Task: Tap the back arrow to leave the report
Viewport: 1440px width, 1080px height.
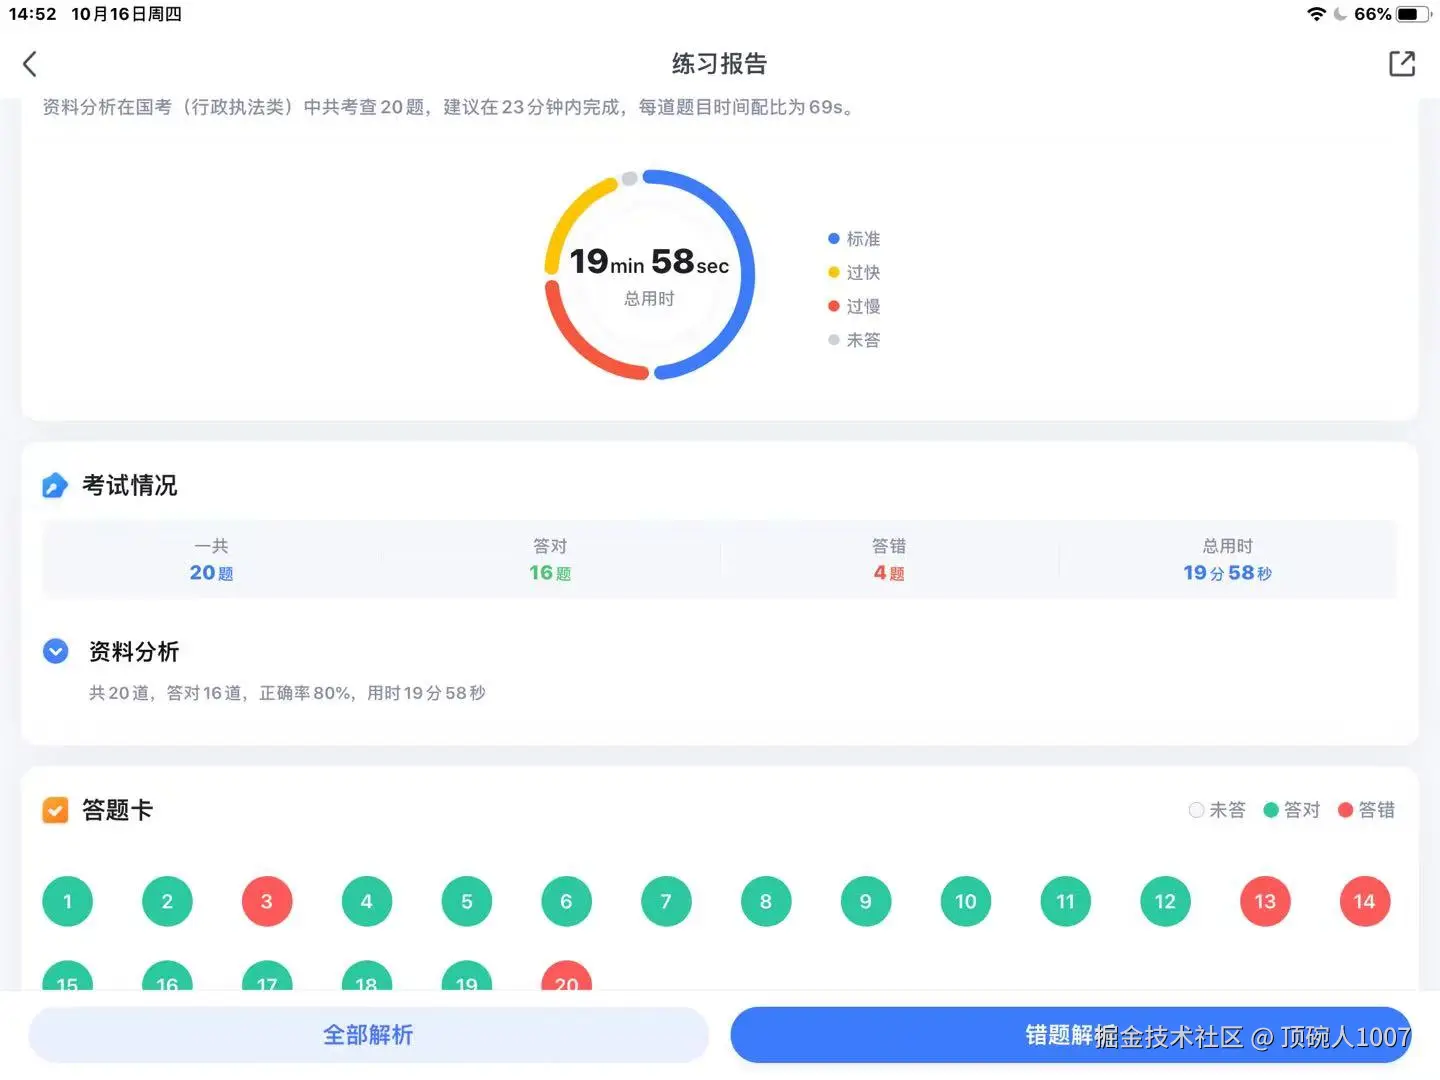Action: (x=29, y=63)
